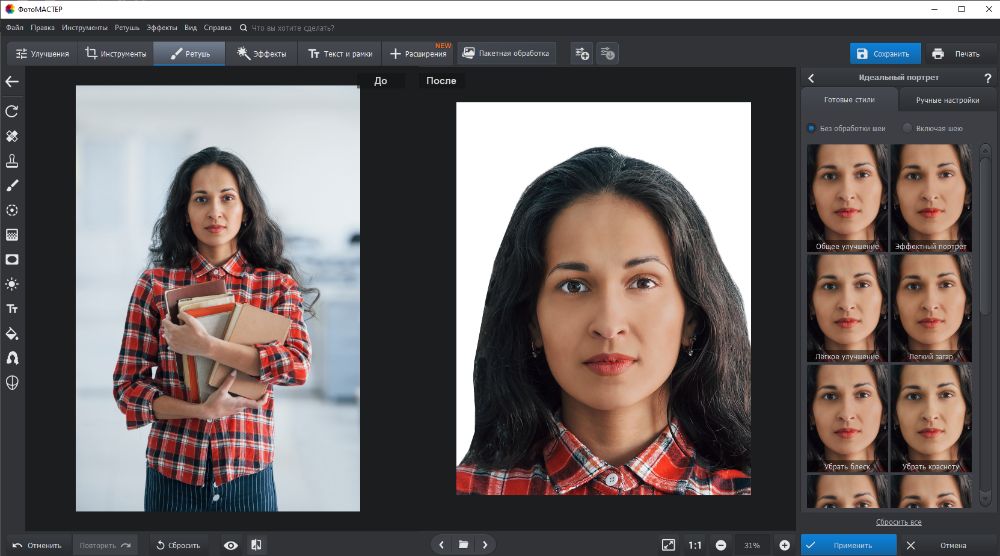Select the stamp tool in the left toolbar
The height and width of the screenshot is (556, 1000).
pos(12,161)
